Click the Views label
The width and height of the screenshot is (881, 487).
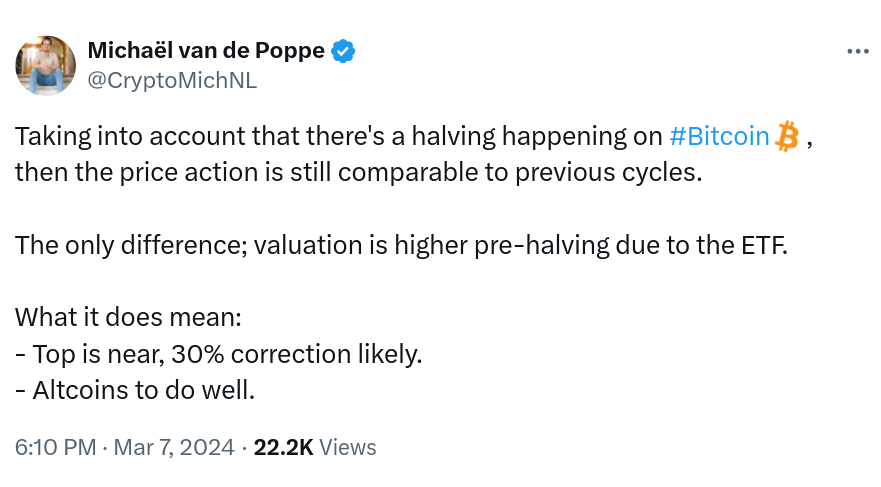(347, 448)
